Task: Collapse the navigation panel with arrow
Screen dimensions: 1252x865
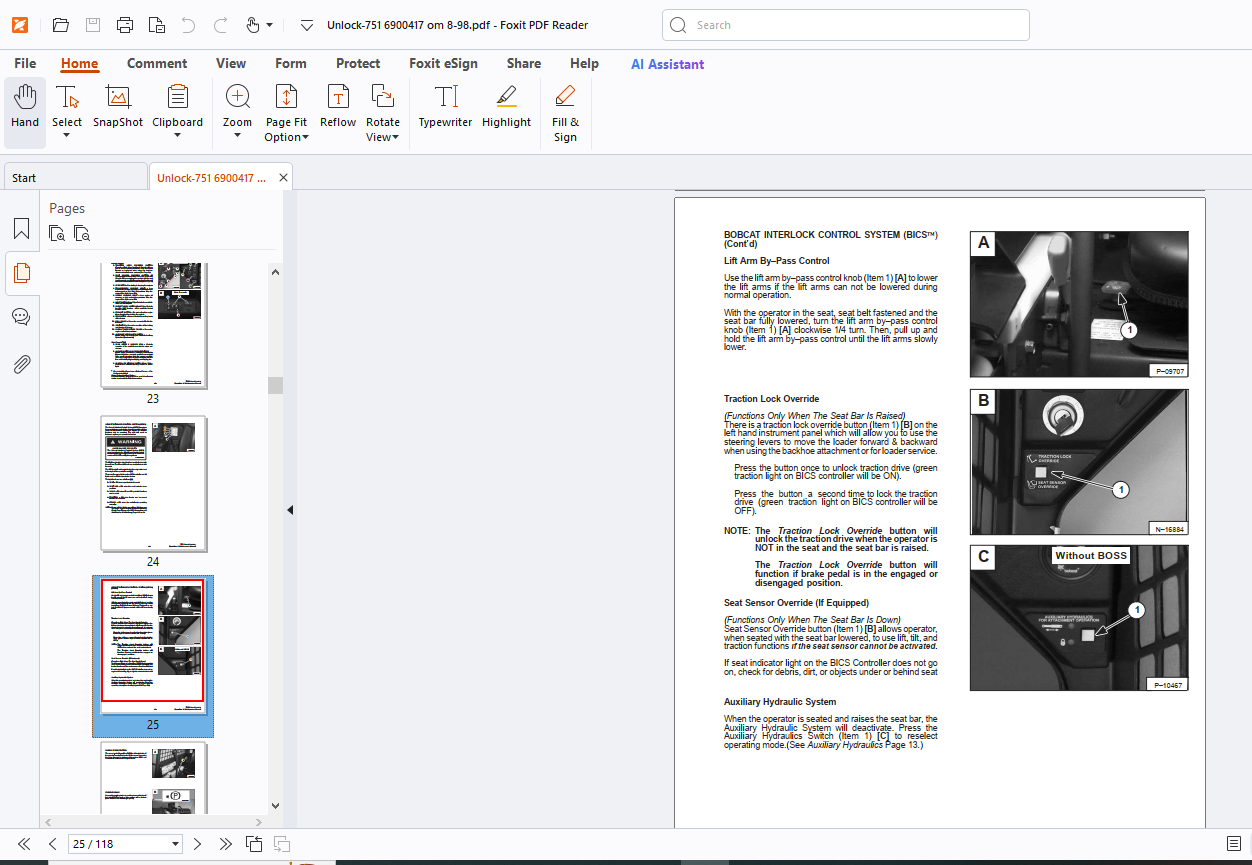Action: pyautogui.click(x=290, y=510)
